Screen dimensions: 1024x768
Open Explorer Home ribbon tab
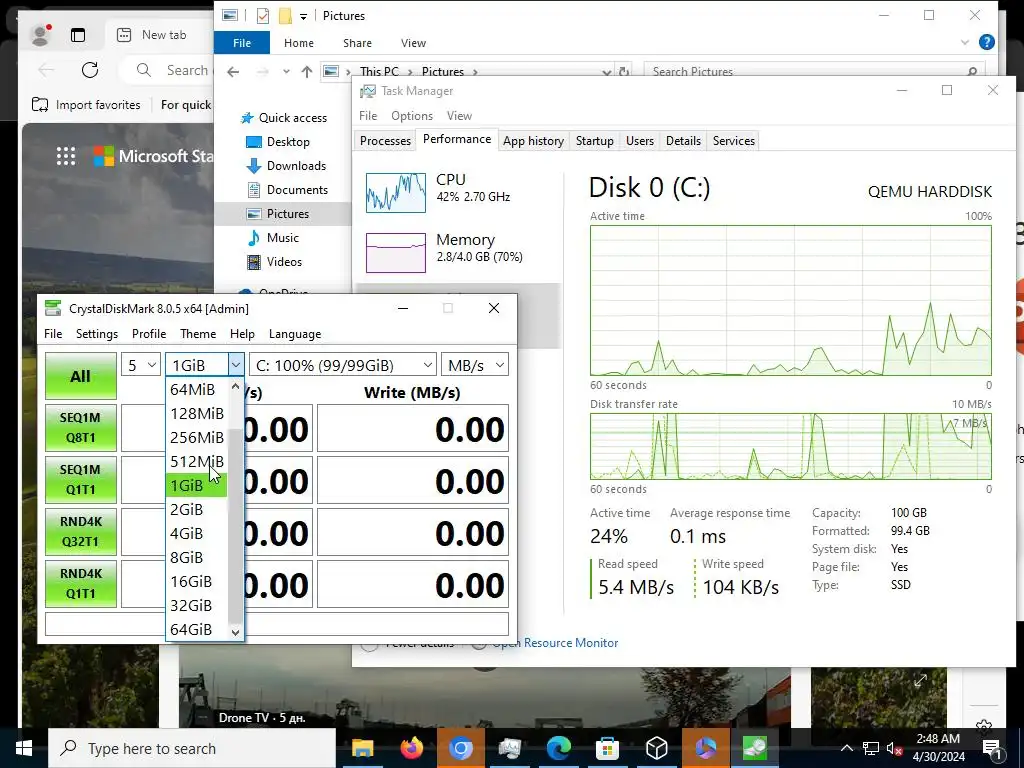(x=298, y=43)
